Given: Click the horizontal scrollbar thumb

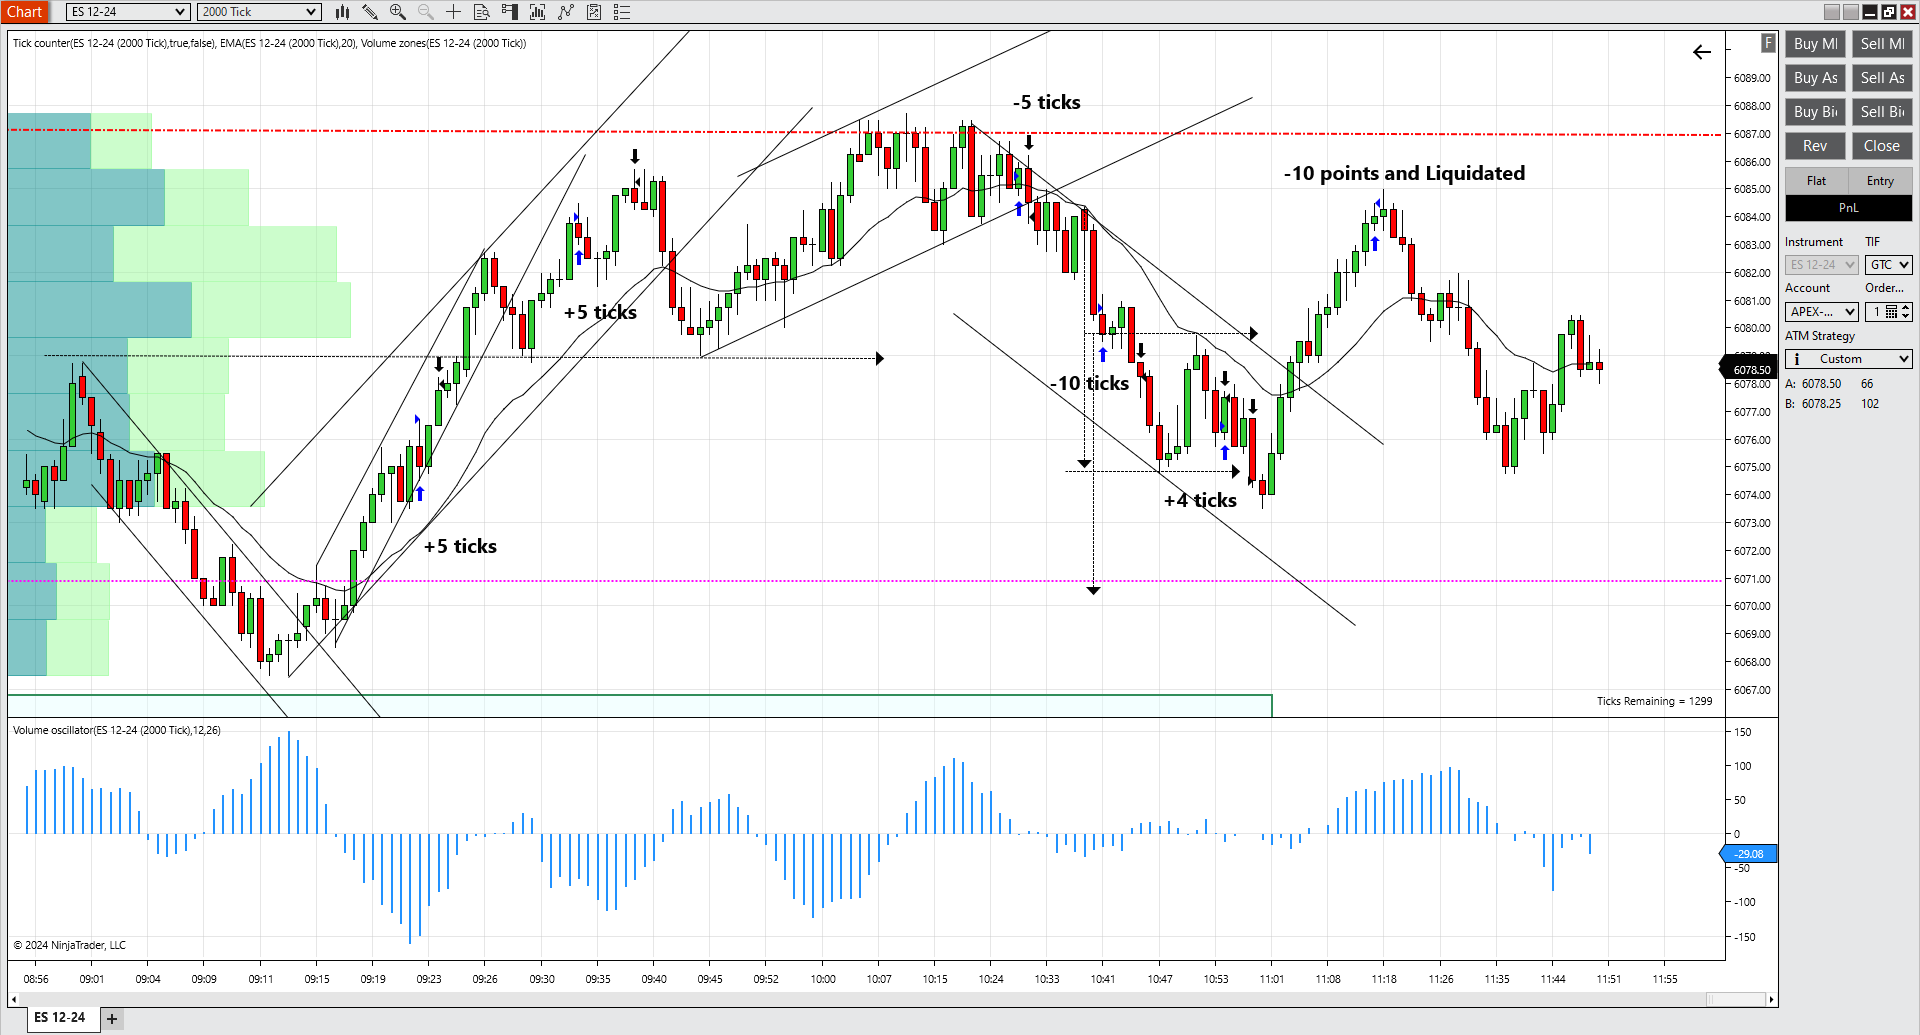Looking at the screenshot, I should [1735, 999].
